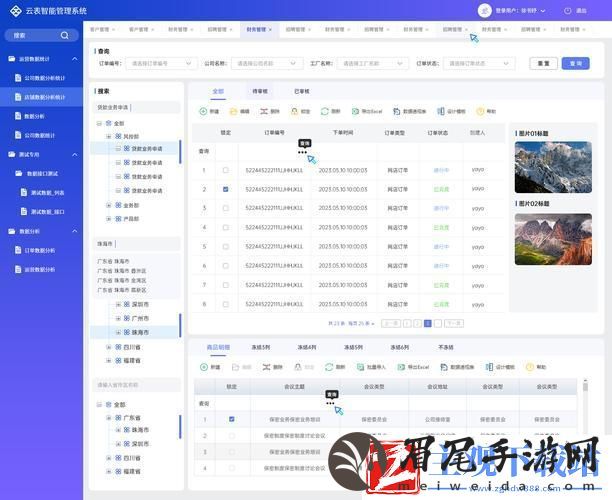Click the sidebar search magnifier icon
This screenshot has width=612, height=500.
tap(64, 36)
